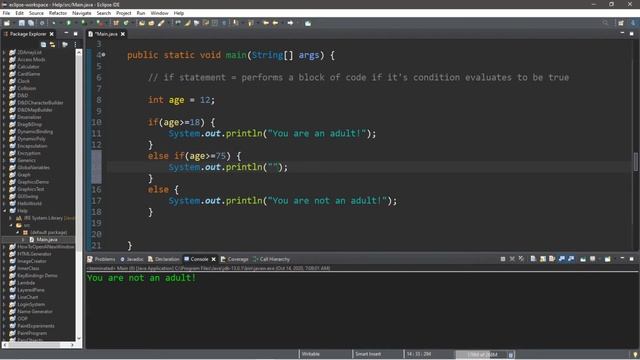The image size is (640, 360).
Task: Select Main.java in Package Explorer
Action: pyautogui.click(x=47, y=240)
